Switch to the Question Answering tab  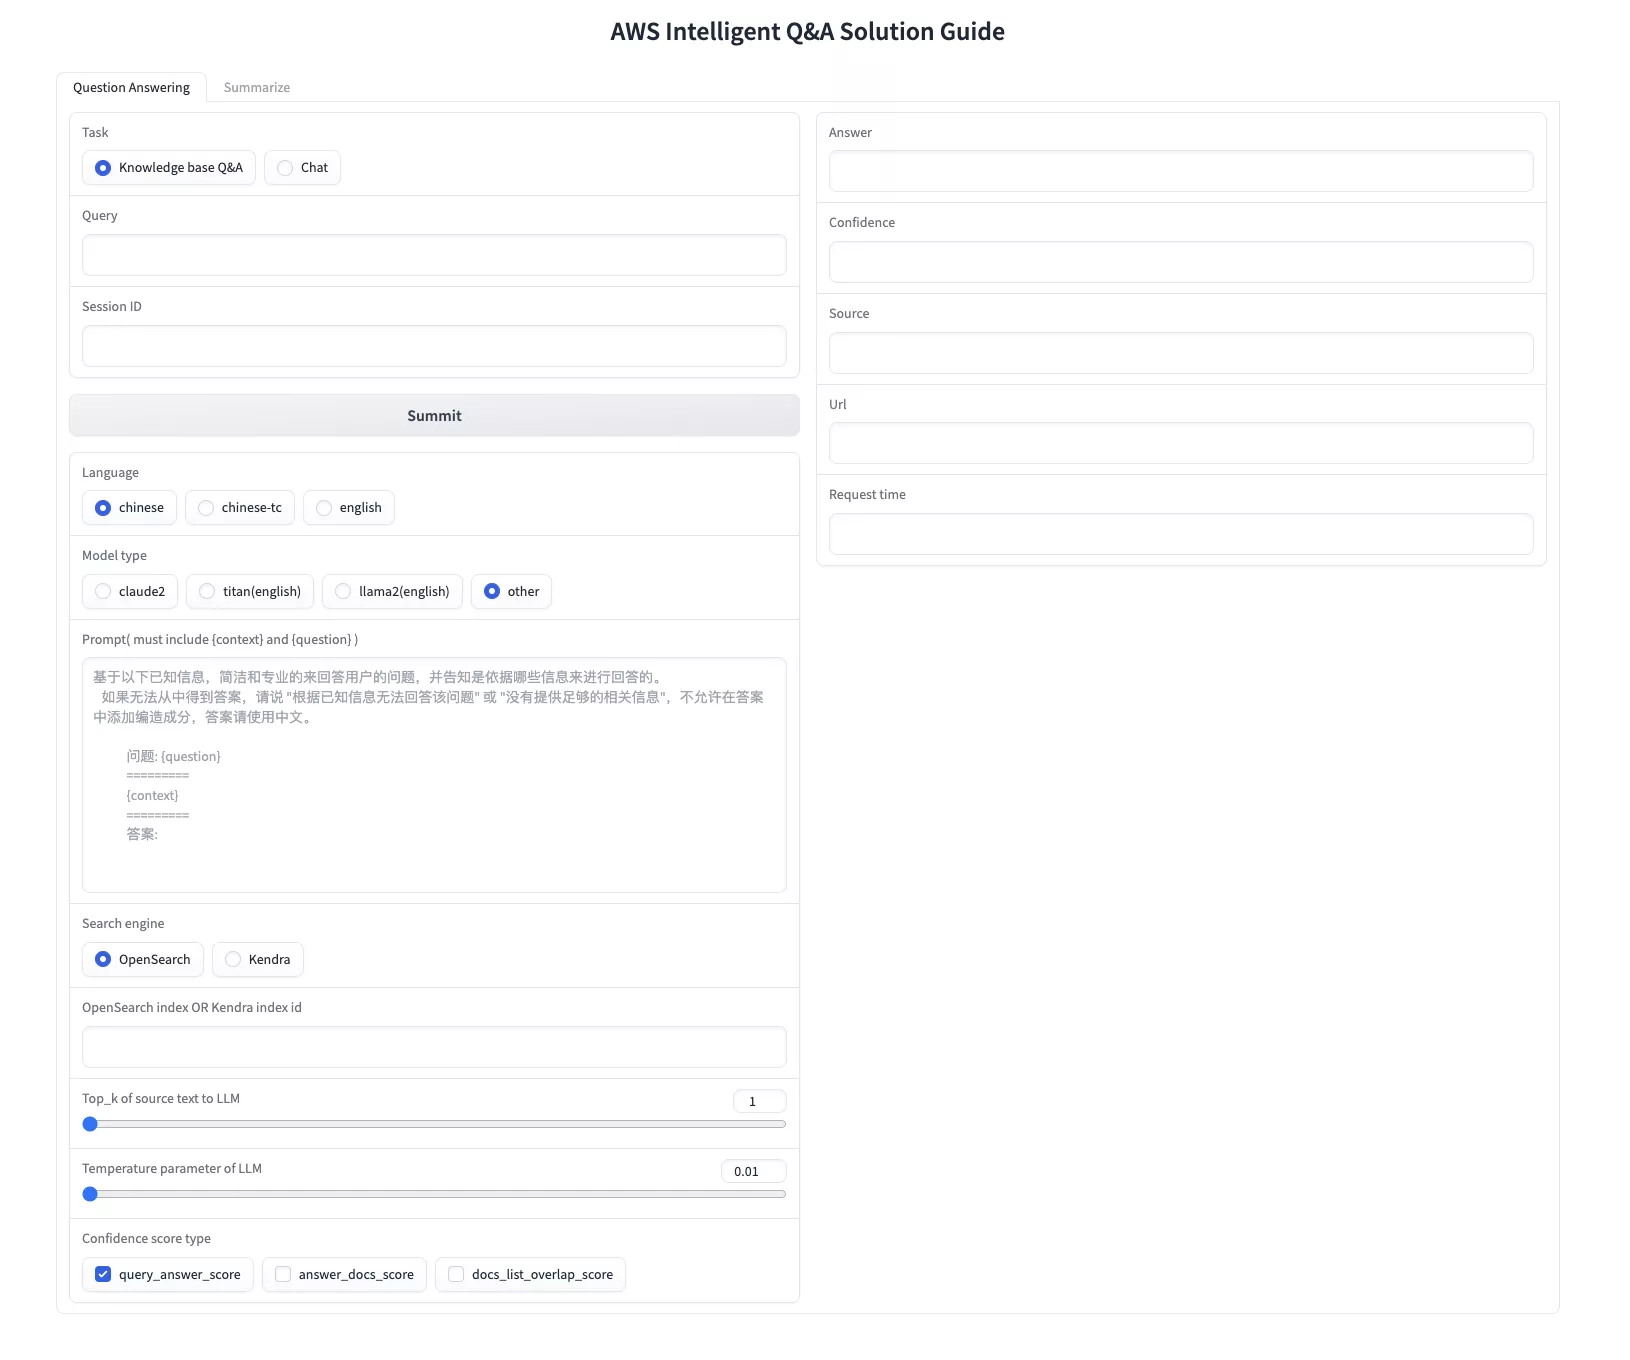click(x=131, y=87)
